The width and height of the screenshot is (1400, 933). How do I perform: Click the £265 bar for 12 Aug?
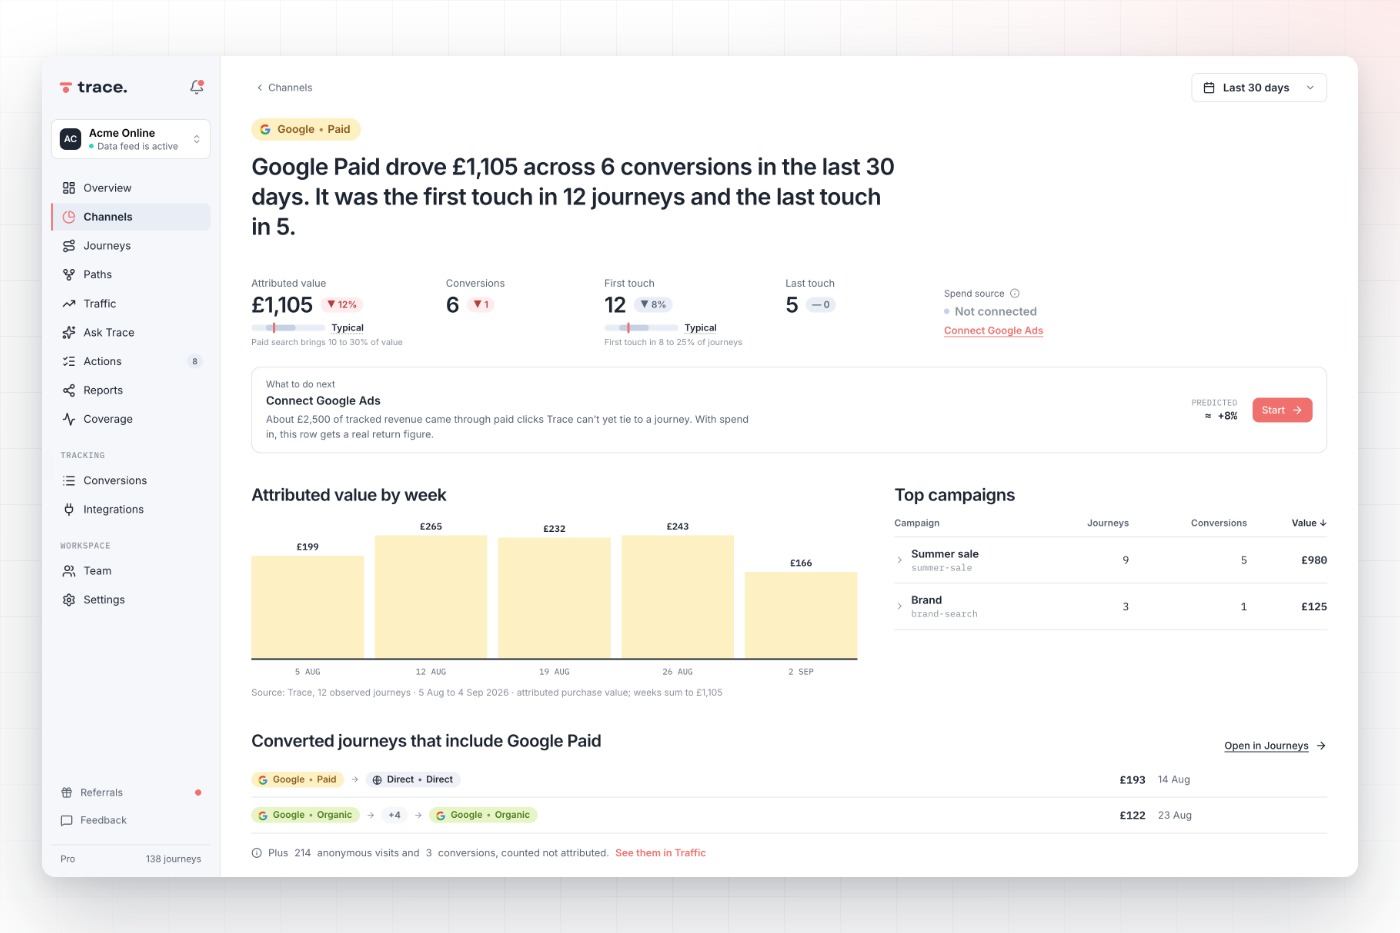431,597
